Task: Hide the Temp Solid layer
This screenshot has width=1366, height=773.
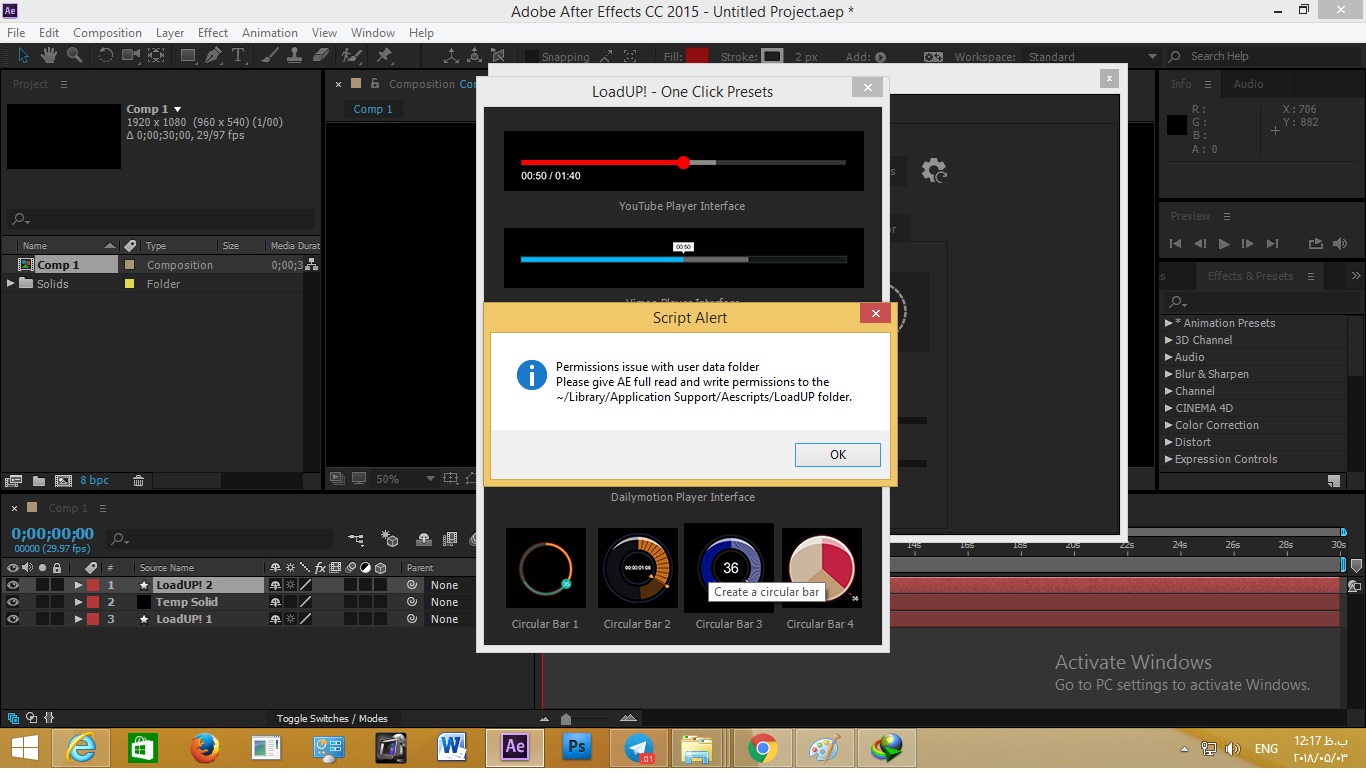Action: (x=13, y=602)
